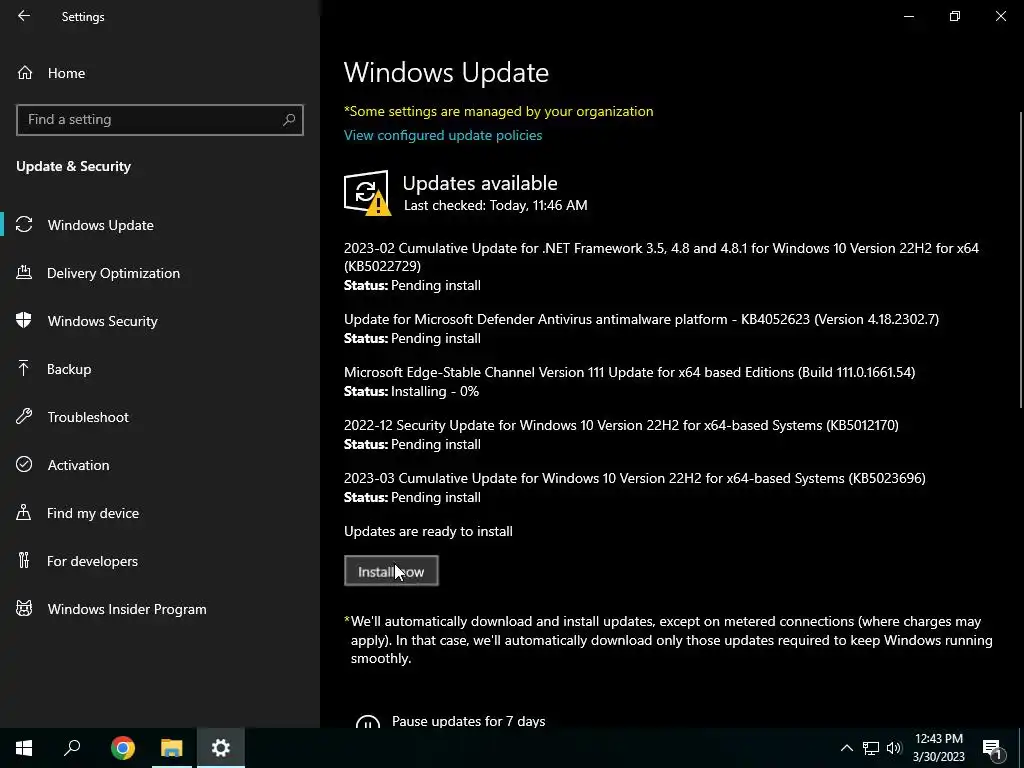Click the Microsoft Defender Antivirus KB4052623 update text

click(641, 319)
